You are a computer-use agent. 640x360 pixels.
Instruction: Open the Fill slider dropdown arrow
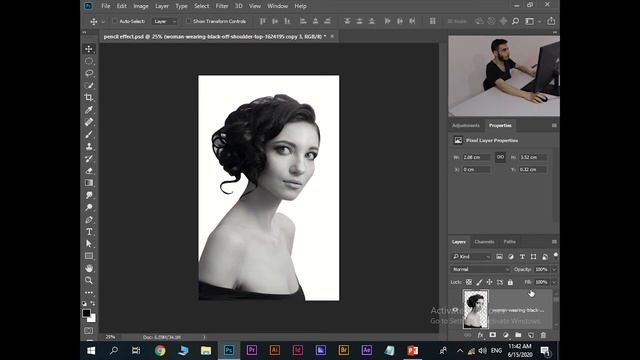click(x=554, y=282)
